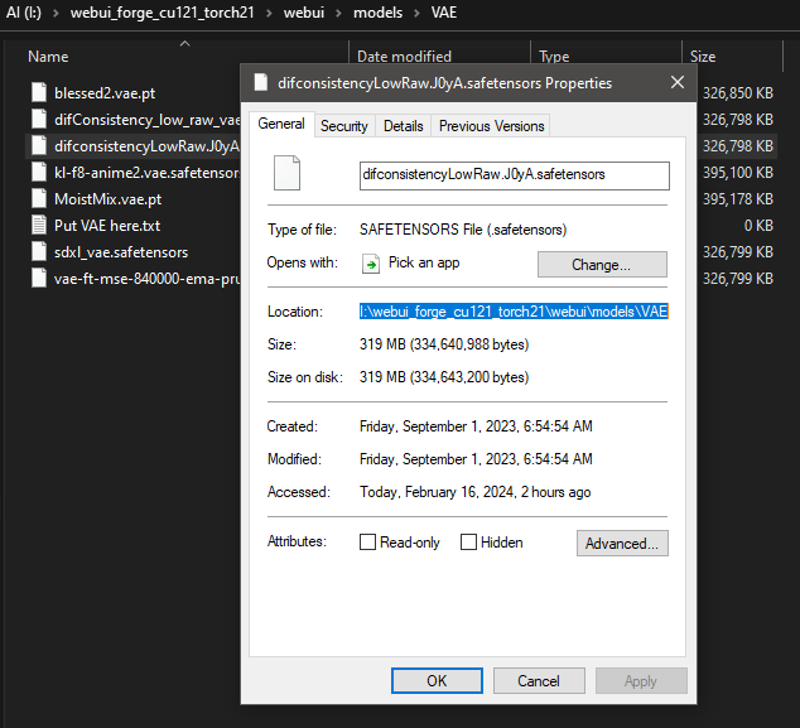Screen dimensions: 800x728
Task: Navigate to models breadcrumb folder
Action: 378,13
